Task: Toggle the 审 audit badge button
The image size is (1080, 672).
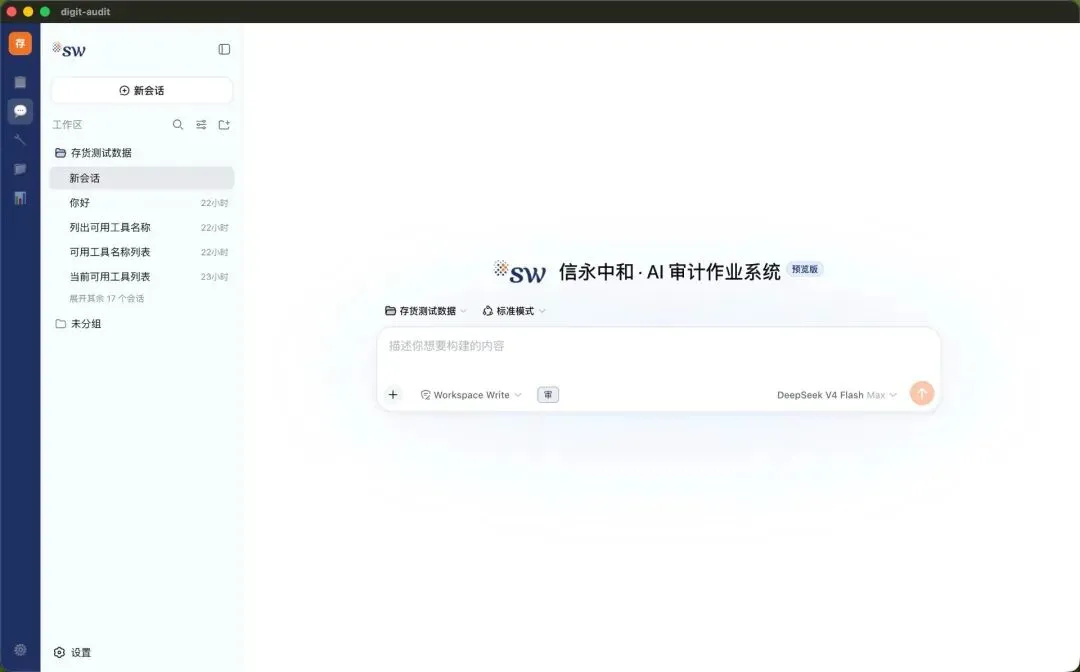Action: point(548,395)
